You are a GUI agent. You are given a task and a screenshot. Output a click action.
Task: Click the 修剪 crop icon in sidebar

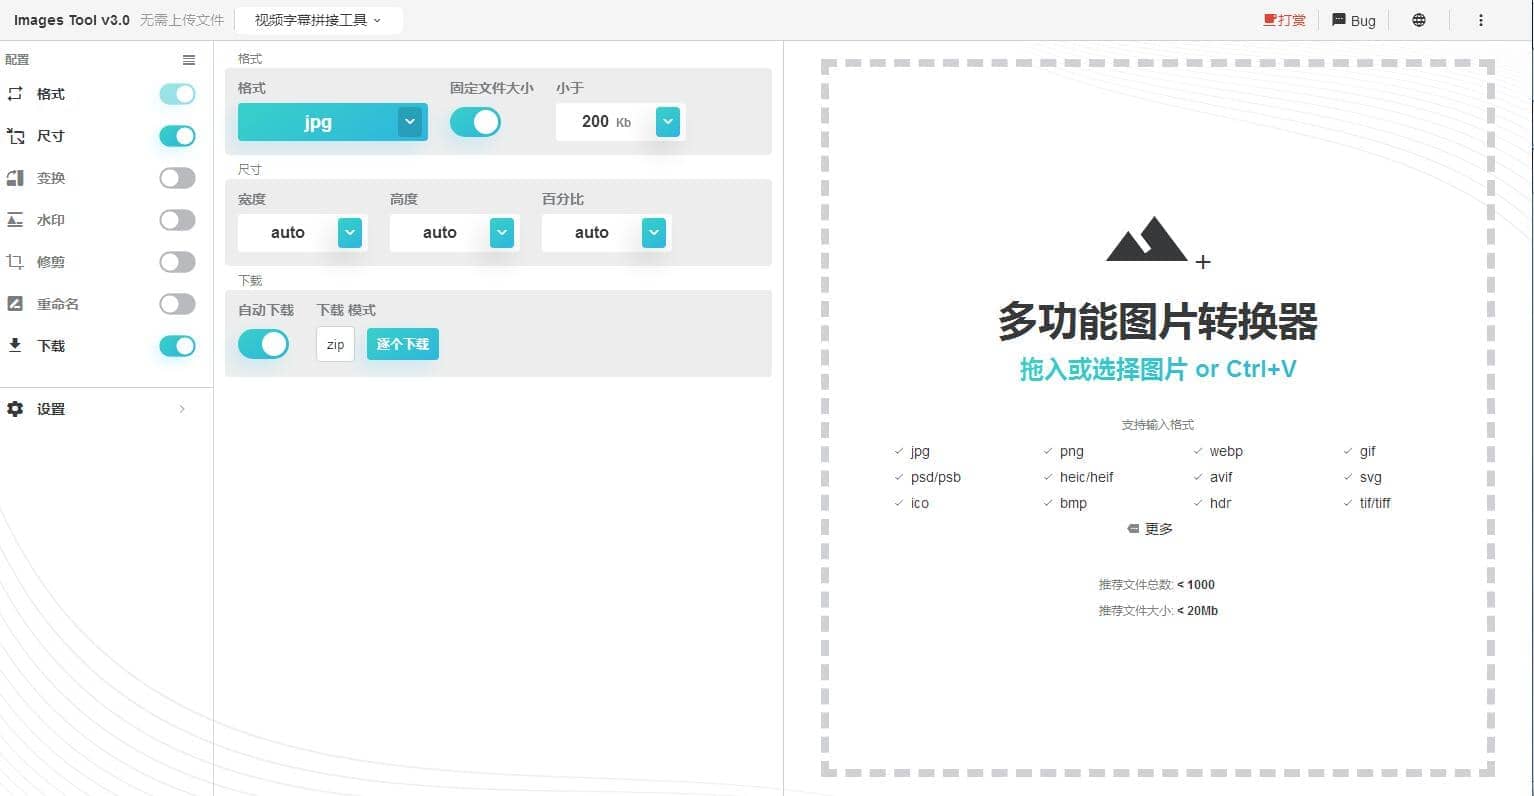[15, 262]
